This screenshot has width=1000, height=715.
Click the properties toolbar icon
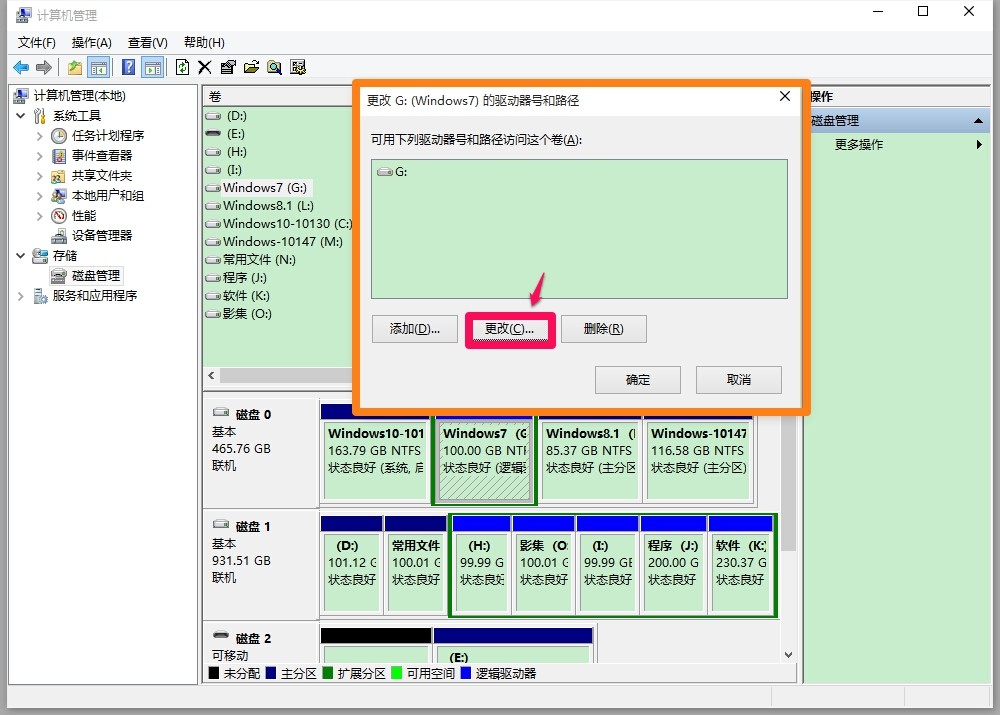228,67
